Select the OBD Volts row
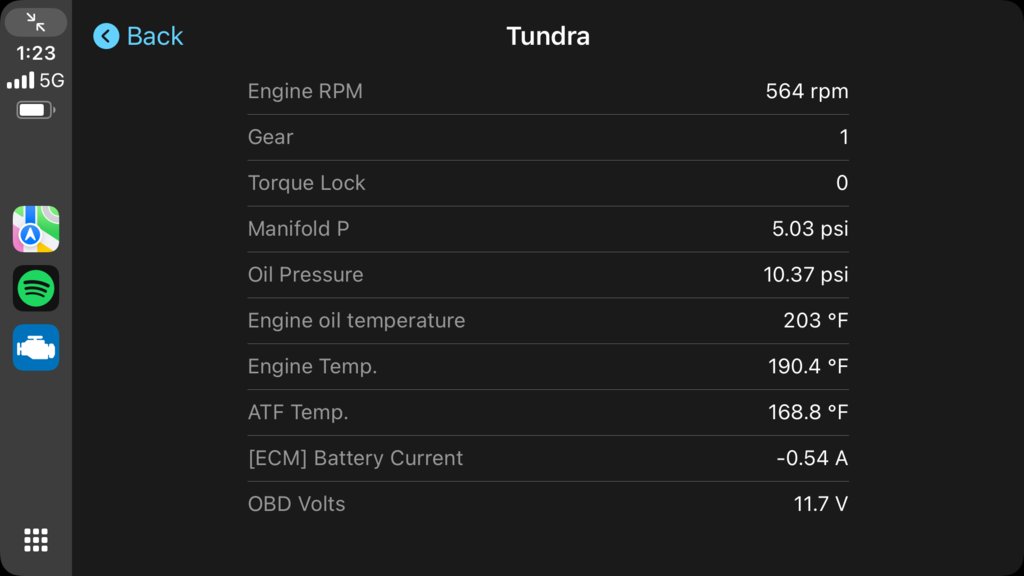This screenshot has width=1024, height=576. coord(548,504)
